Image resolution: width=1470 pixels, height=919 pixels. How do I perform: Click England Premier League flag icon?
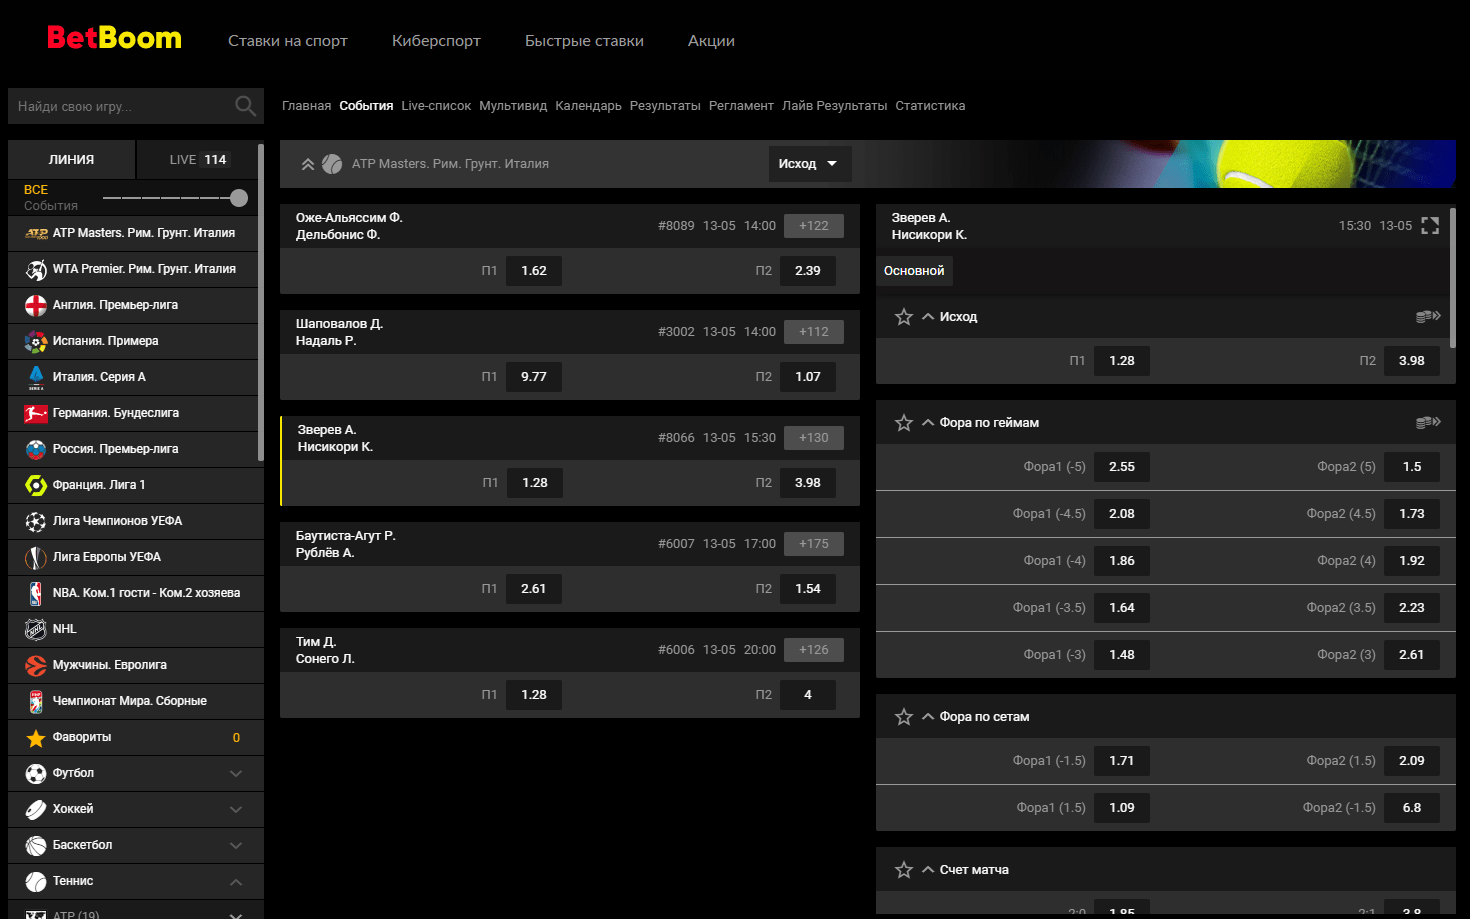[x=36, y=305]
